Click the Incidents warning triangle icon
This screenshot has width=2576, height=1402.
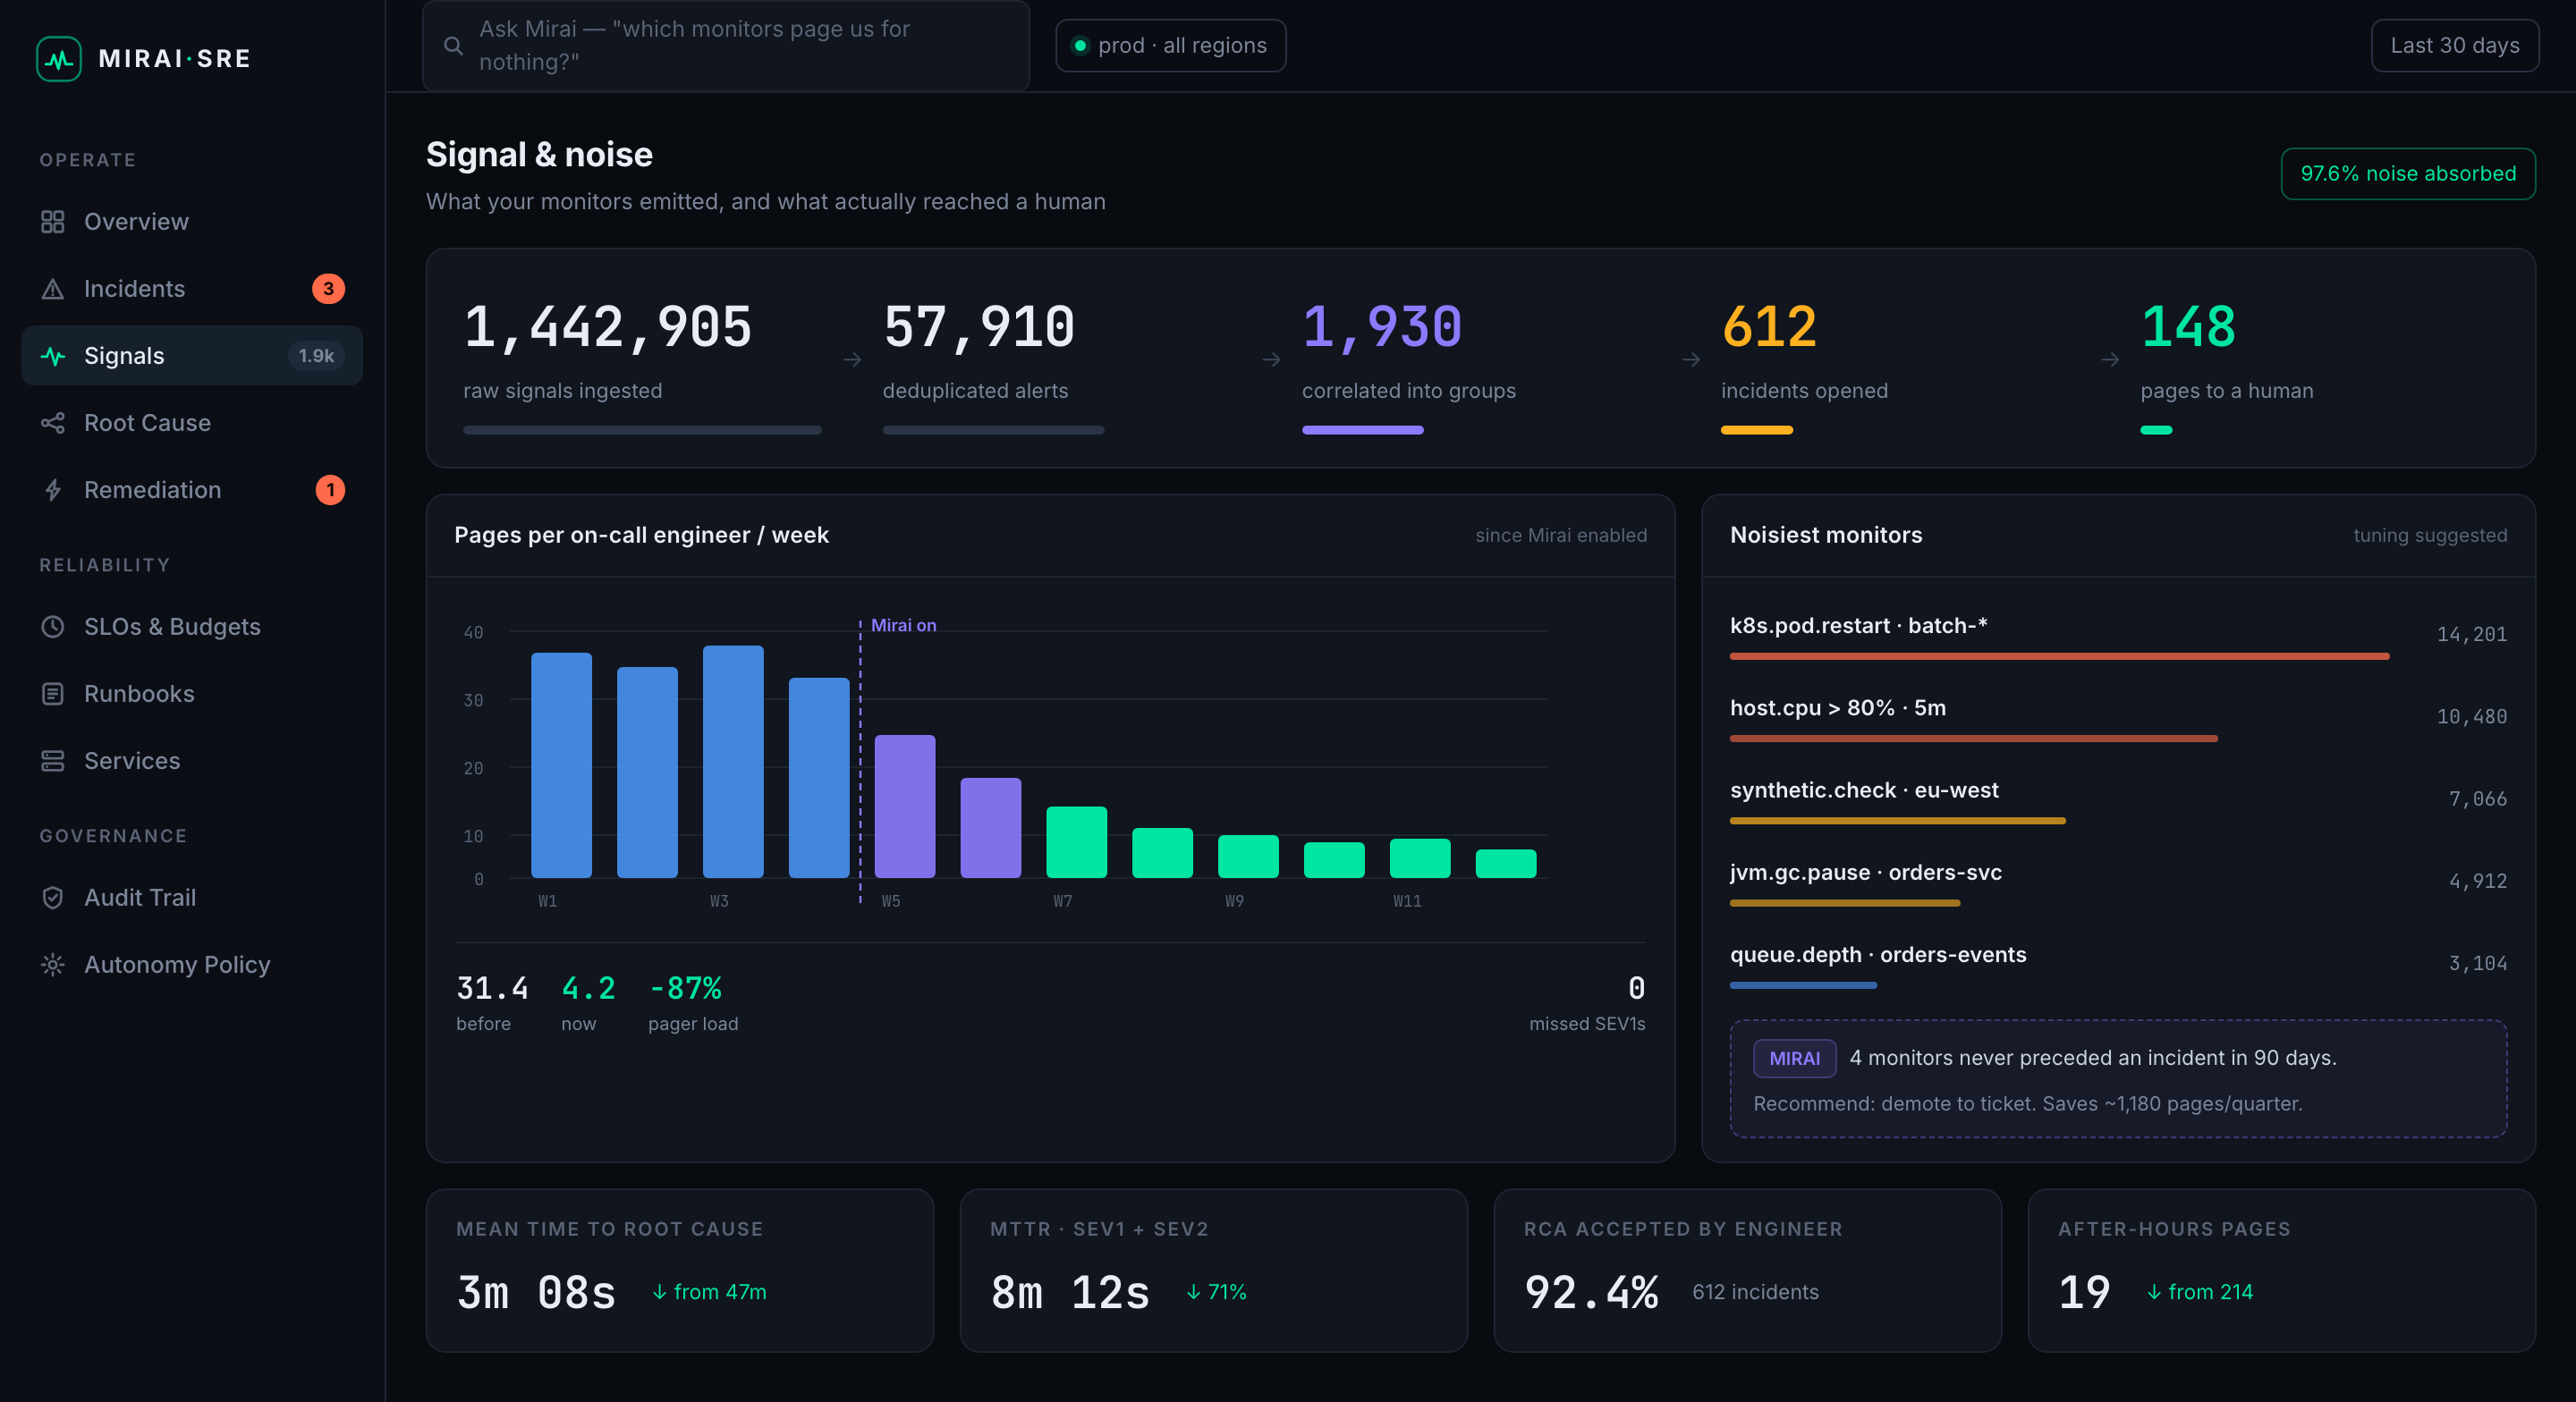tap(53, 289)
